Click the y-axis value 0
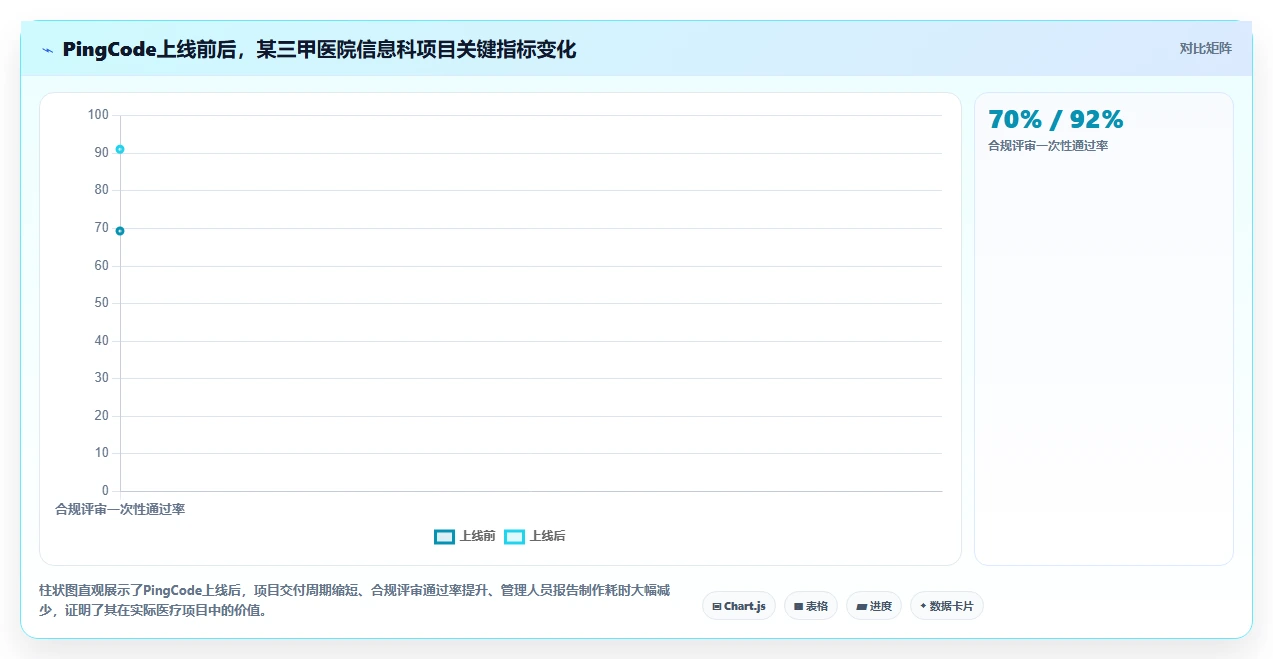1273x659 pixels. pyautogui.click(x=105, y=491)
